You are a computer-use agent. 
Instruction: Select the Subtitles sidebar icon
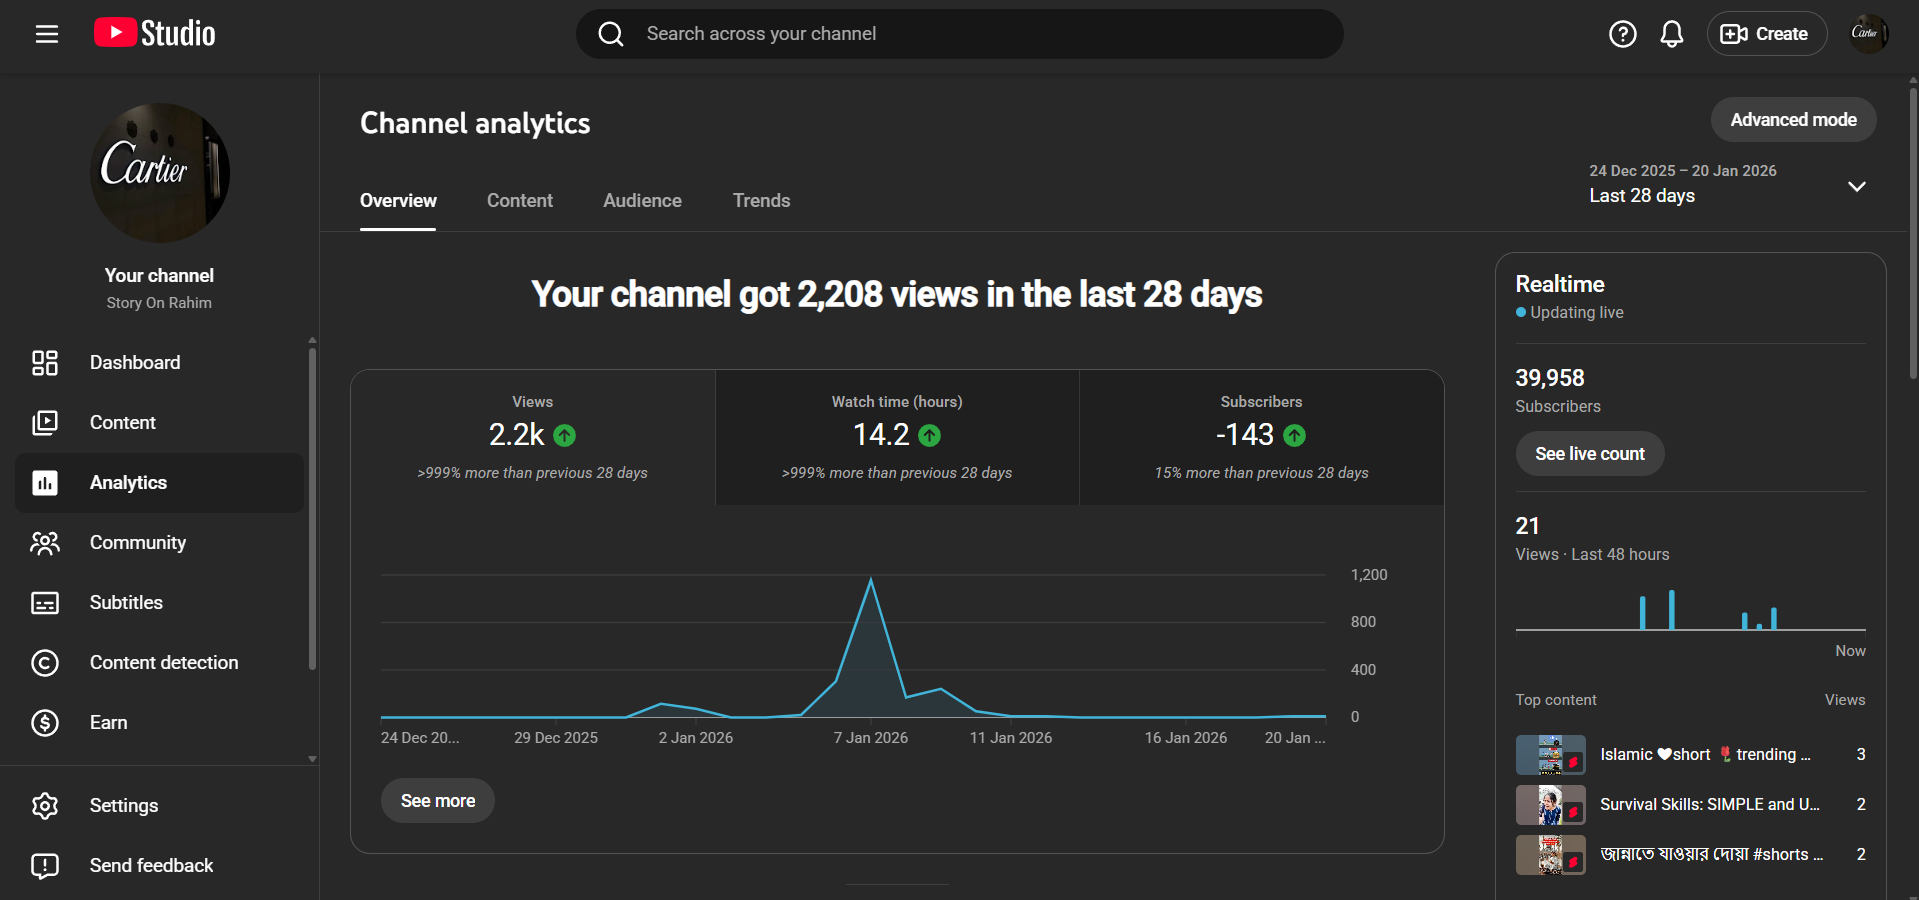pos(45,603)
